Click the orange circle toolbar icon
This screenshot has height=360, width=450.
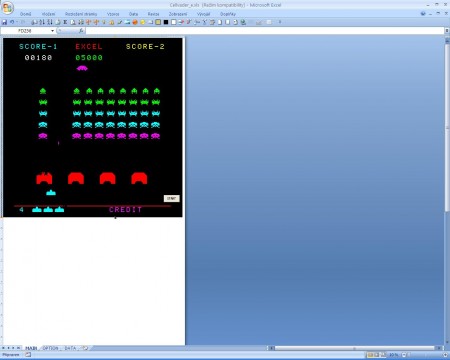point(135,22)
